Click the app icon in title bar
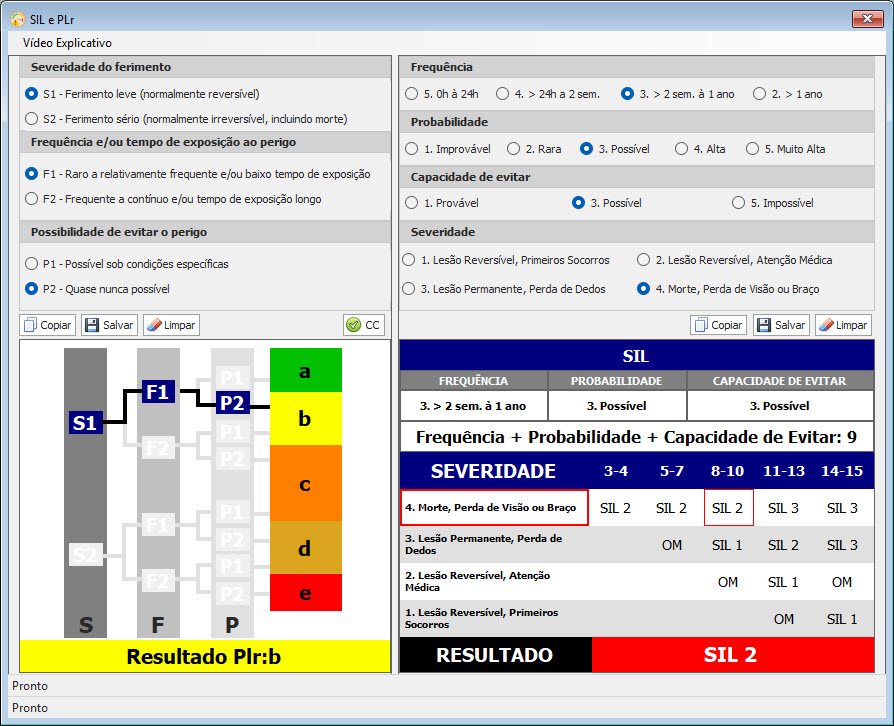 [18, 19]
